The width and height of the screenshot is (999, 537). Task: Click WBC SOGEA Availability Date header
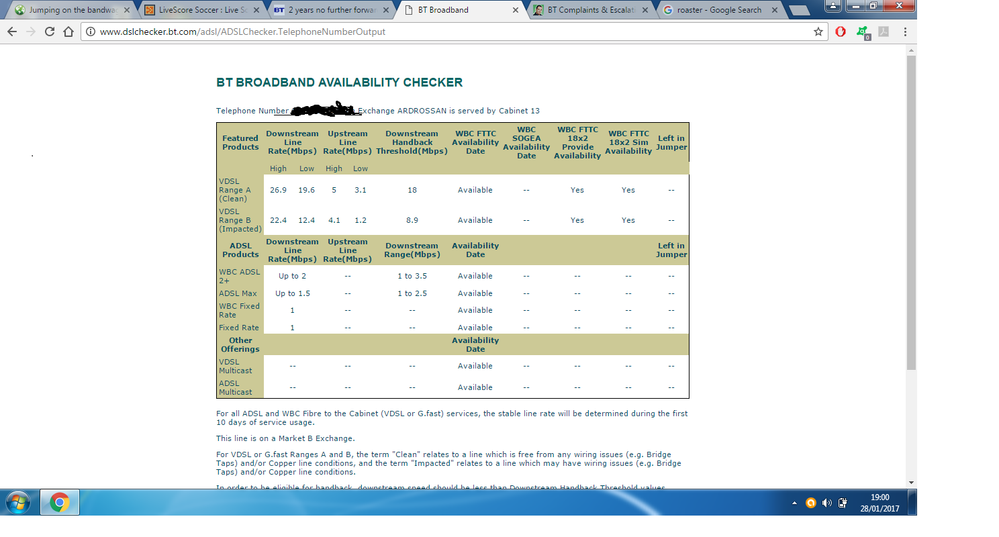[526, 143]
